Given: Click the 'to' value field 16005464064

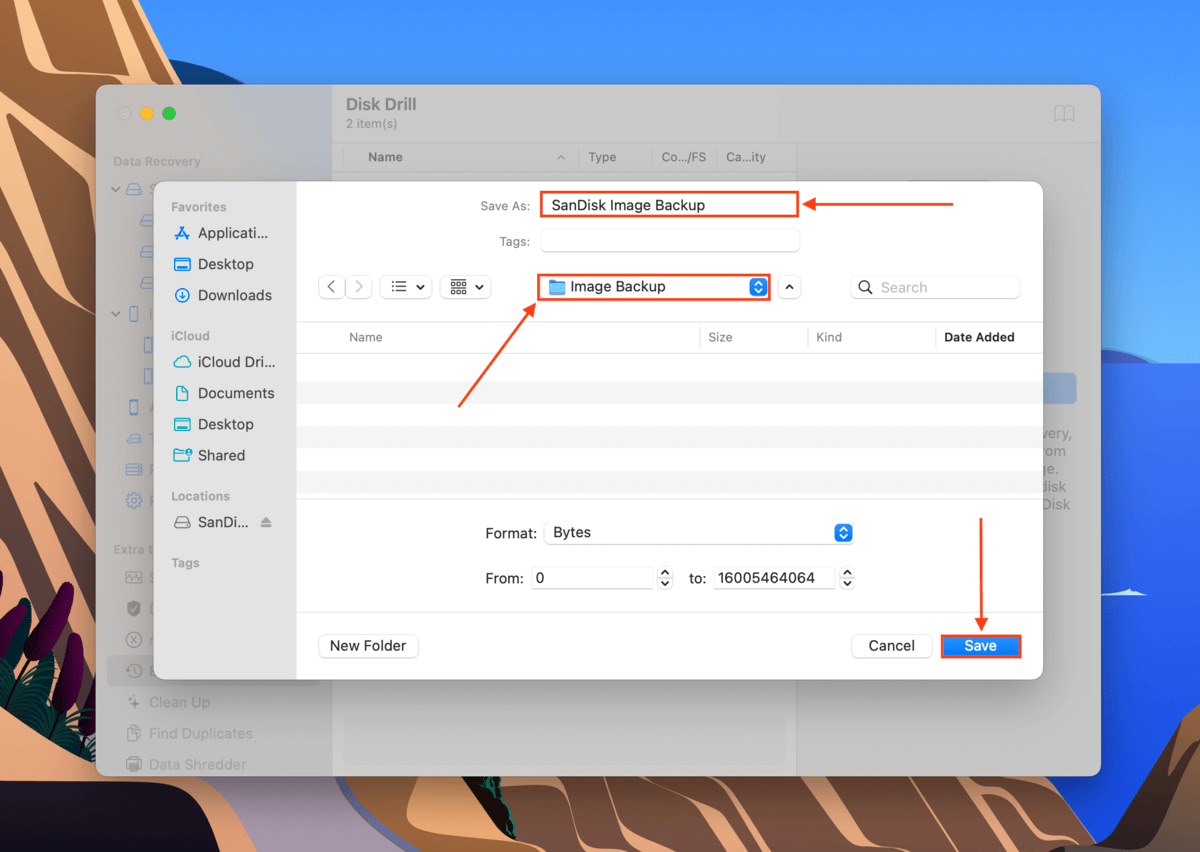Looking at the screenshot, I should tap(774, 578).
